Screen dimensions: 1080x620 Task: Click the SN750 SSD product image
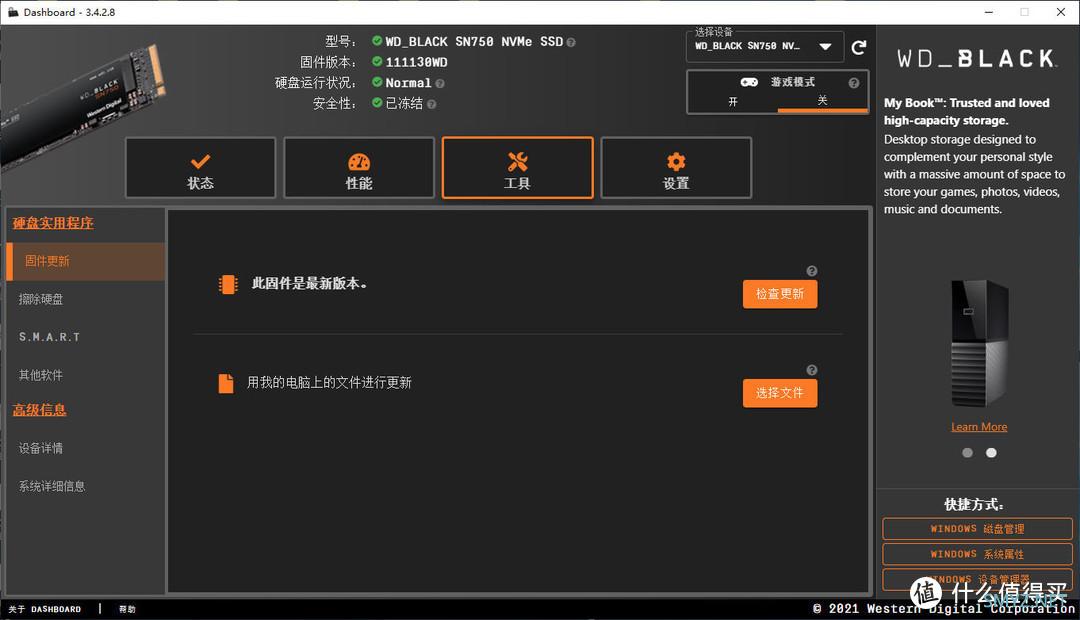pos(83,107)
